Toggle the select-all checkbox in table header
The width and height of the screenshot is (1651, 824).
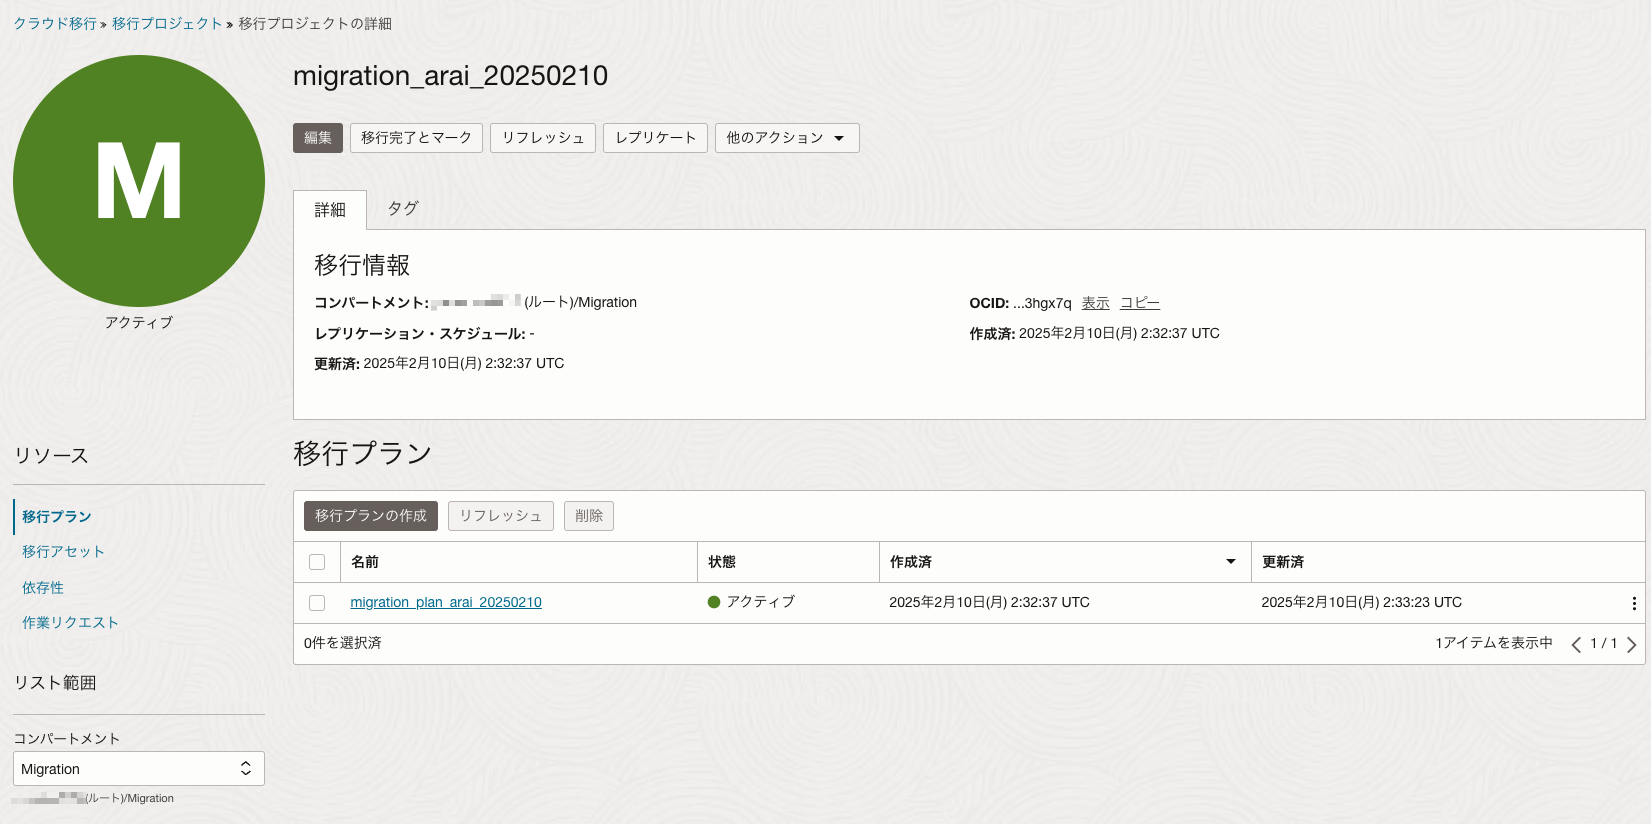tap(317, 562)
